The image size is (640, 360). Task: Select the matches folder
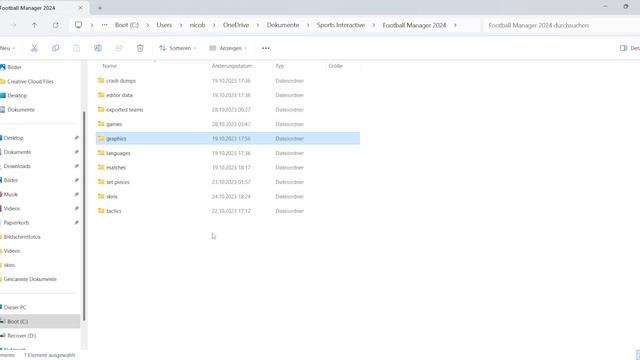tap(228, 167)
